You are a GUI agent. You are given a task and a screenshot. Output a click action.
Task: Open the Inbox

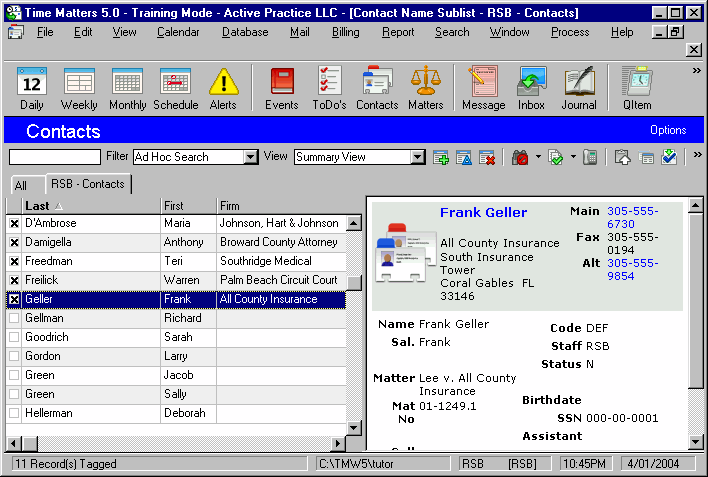(x=531, y=89)
